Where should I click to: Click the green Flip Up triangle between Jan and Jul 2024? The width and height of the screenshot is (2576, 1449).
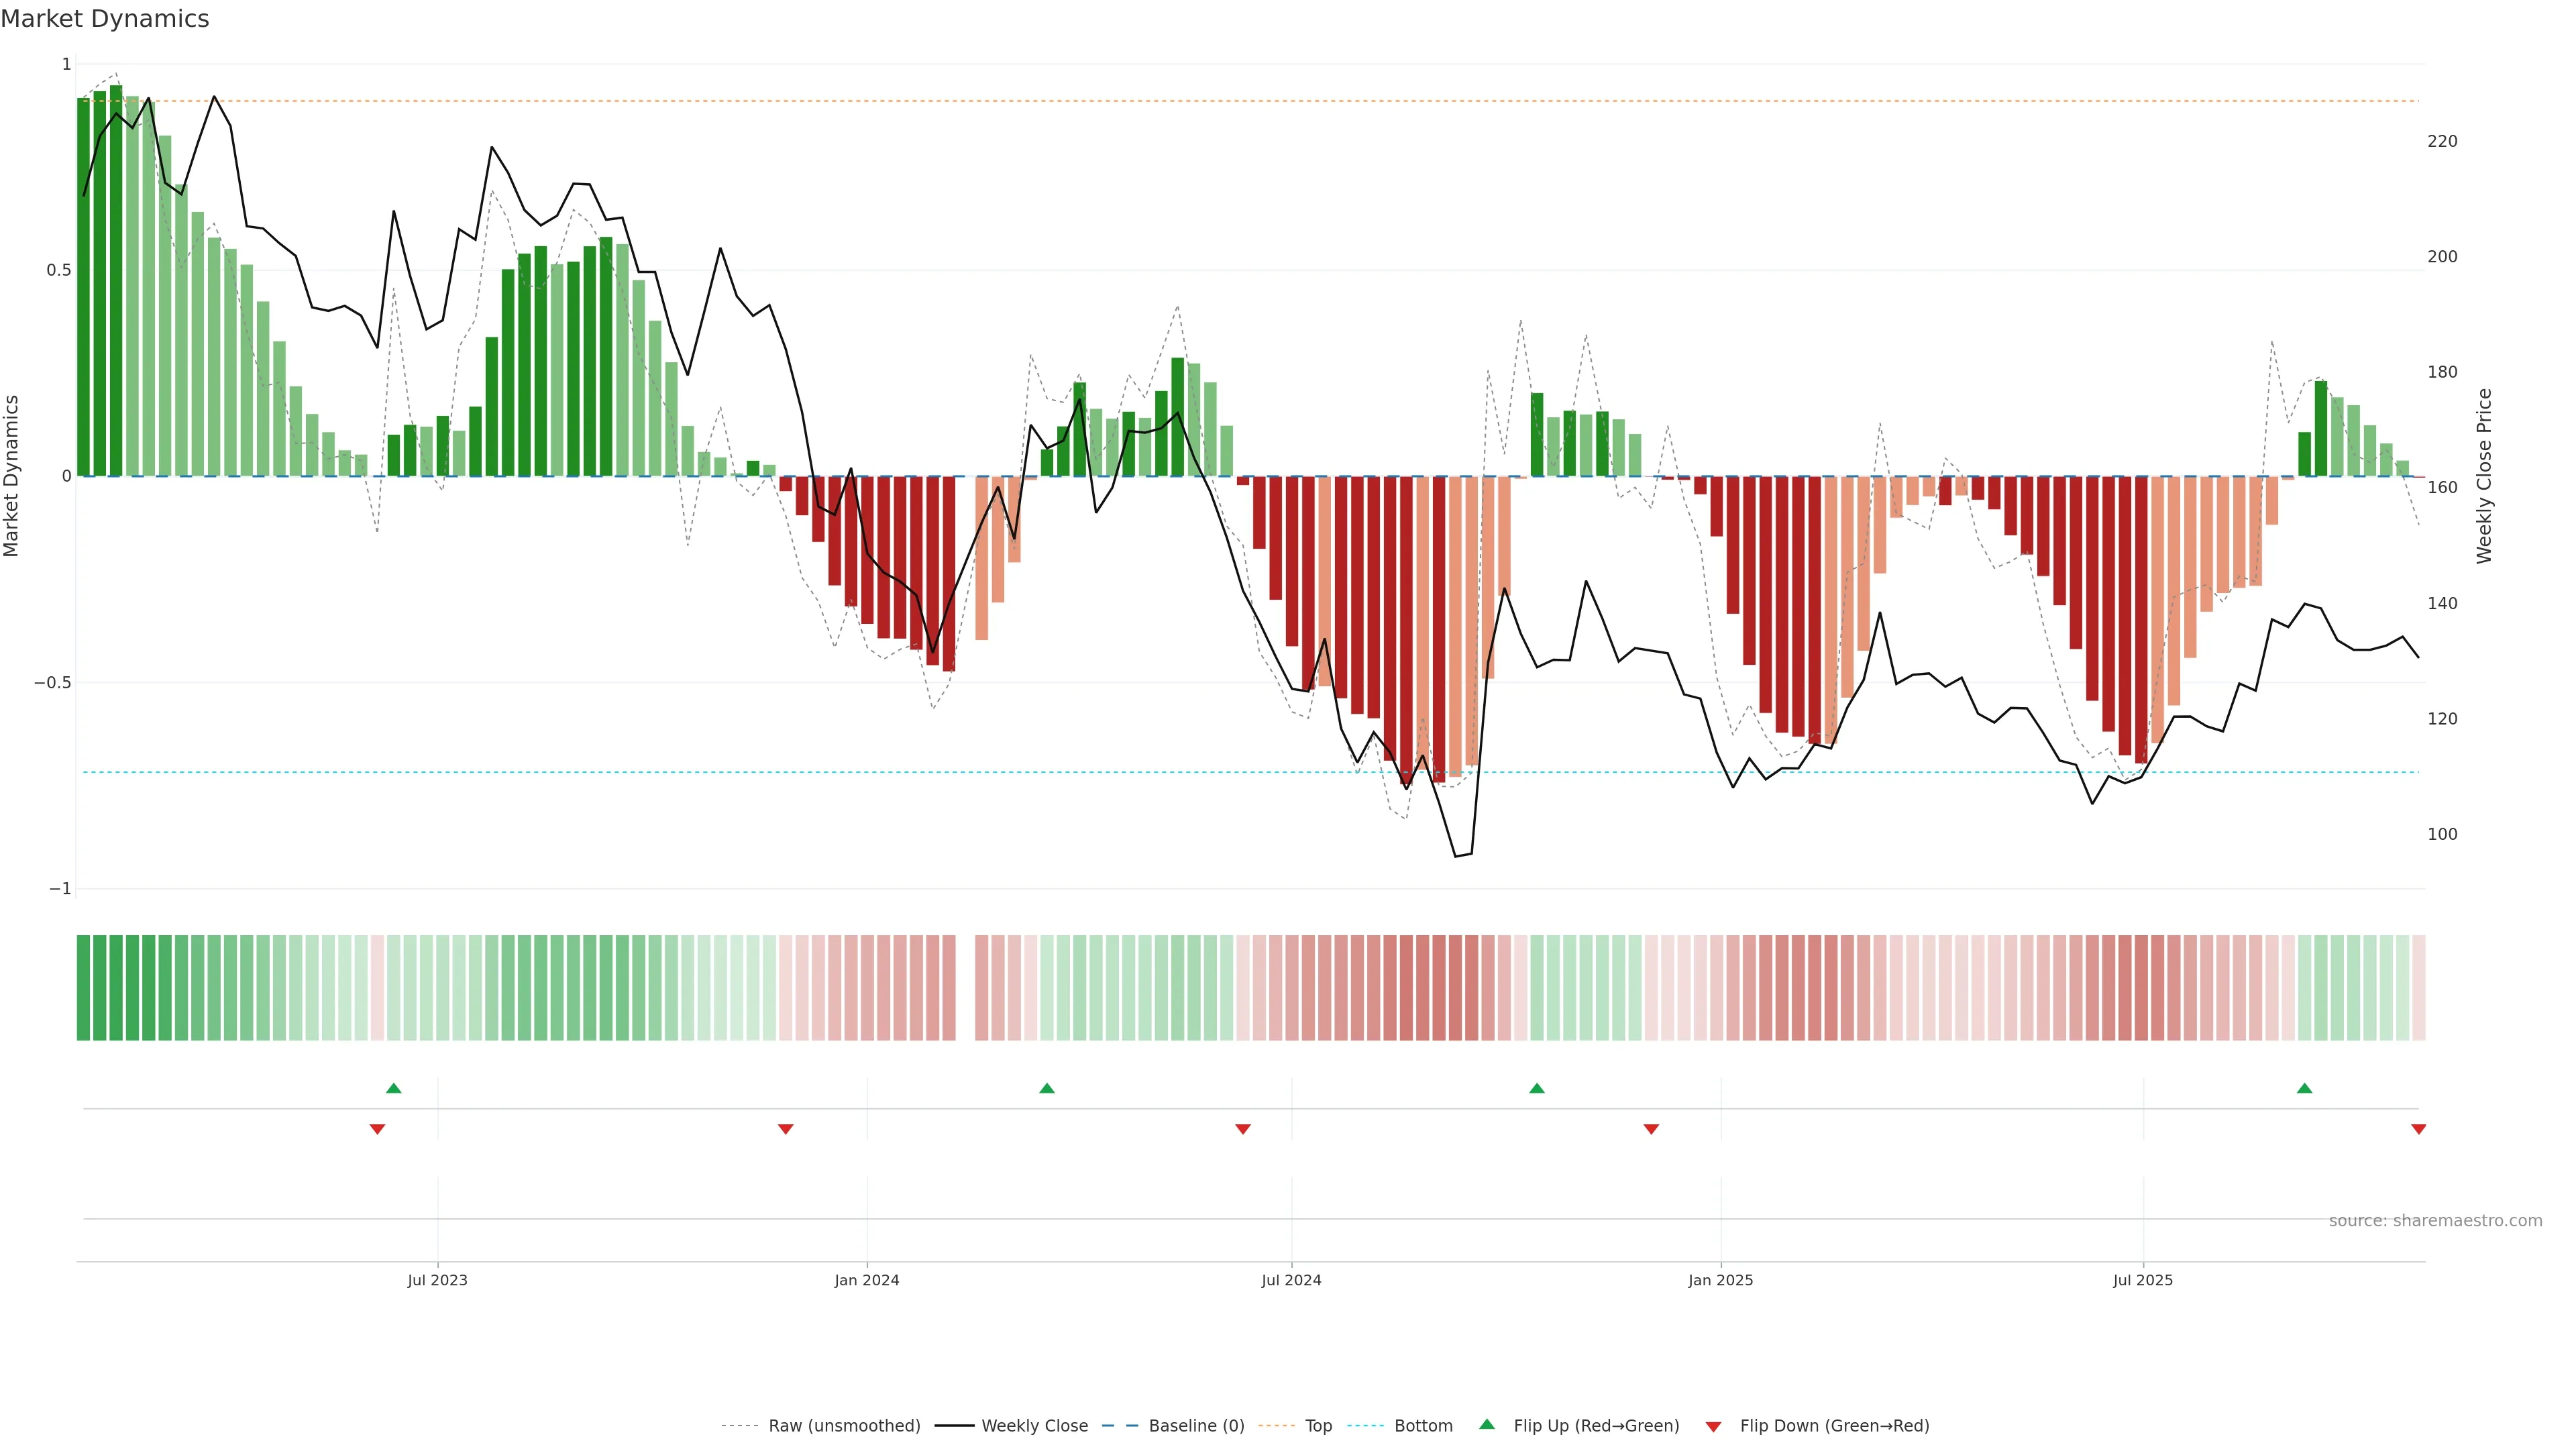[1046, 1088]
